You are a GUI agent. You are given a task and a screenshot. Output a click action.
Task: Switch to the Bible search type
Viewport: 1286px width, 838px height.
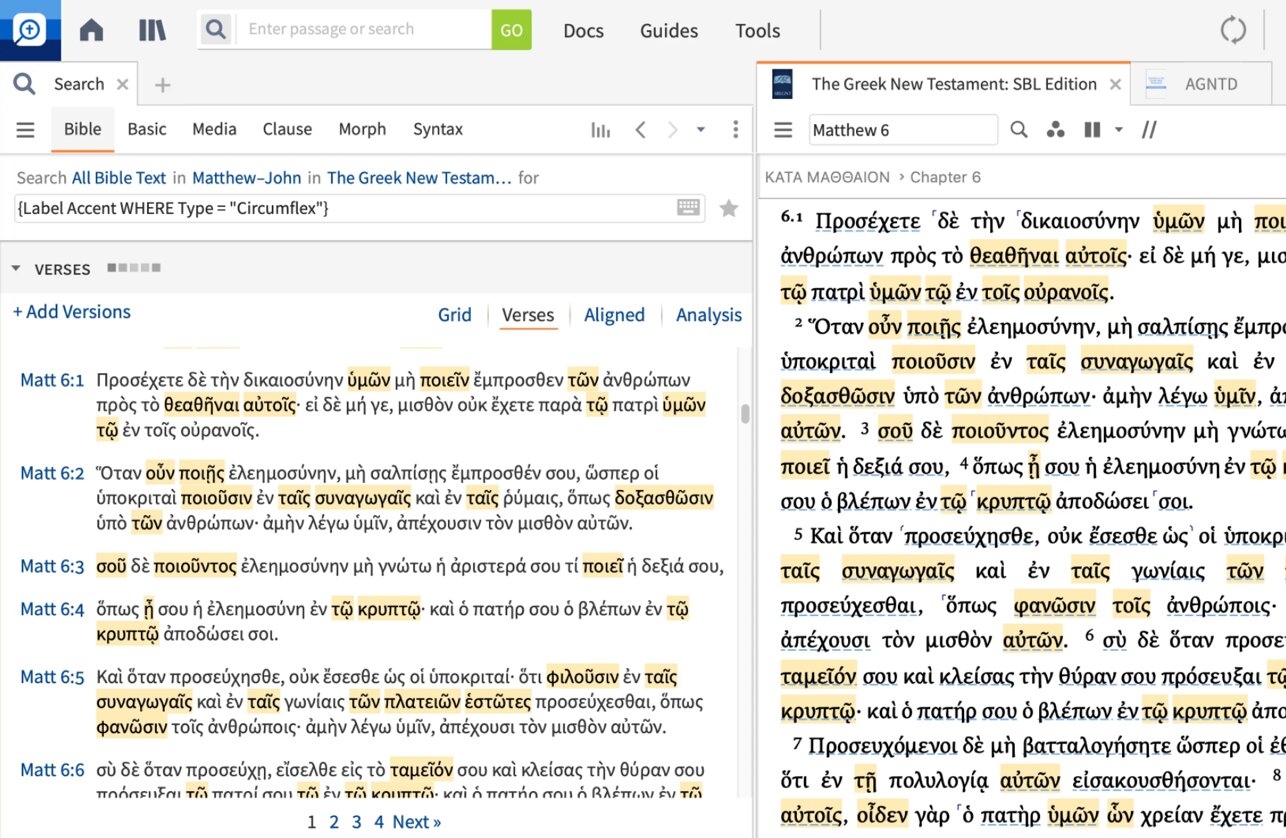[83, 129]
